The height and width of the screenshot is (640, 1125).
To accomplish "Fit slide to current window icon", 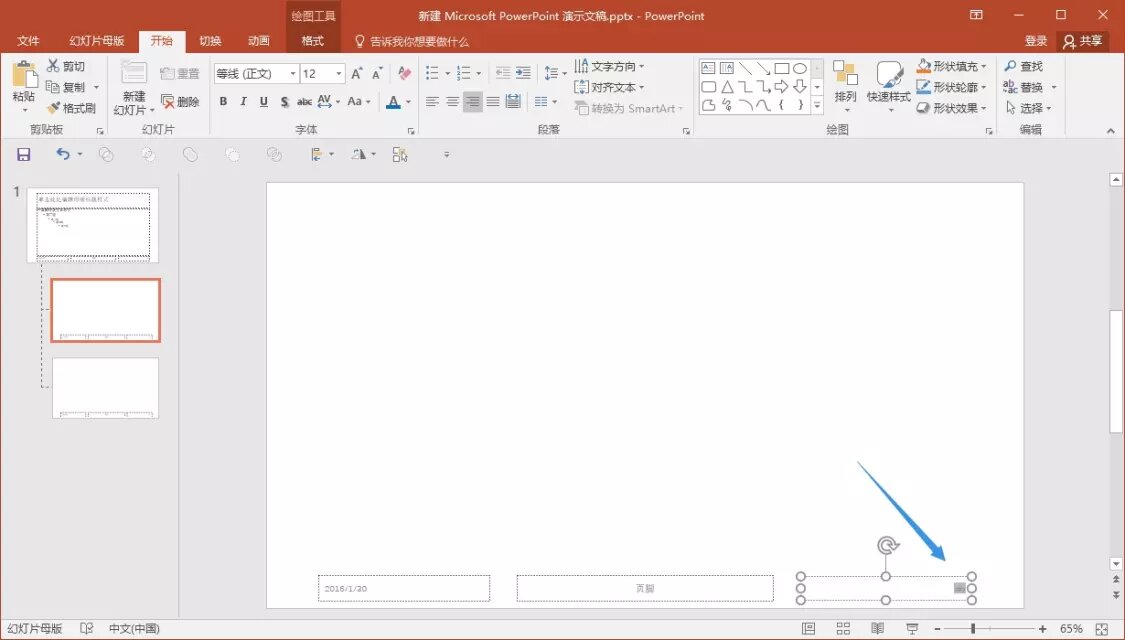I will (x=1102, y=629).
